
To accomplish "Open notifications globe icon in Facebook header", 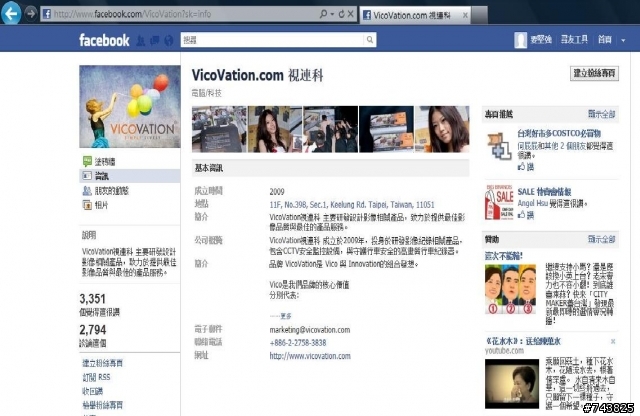I will pos(169,40).
